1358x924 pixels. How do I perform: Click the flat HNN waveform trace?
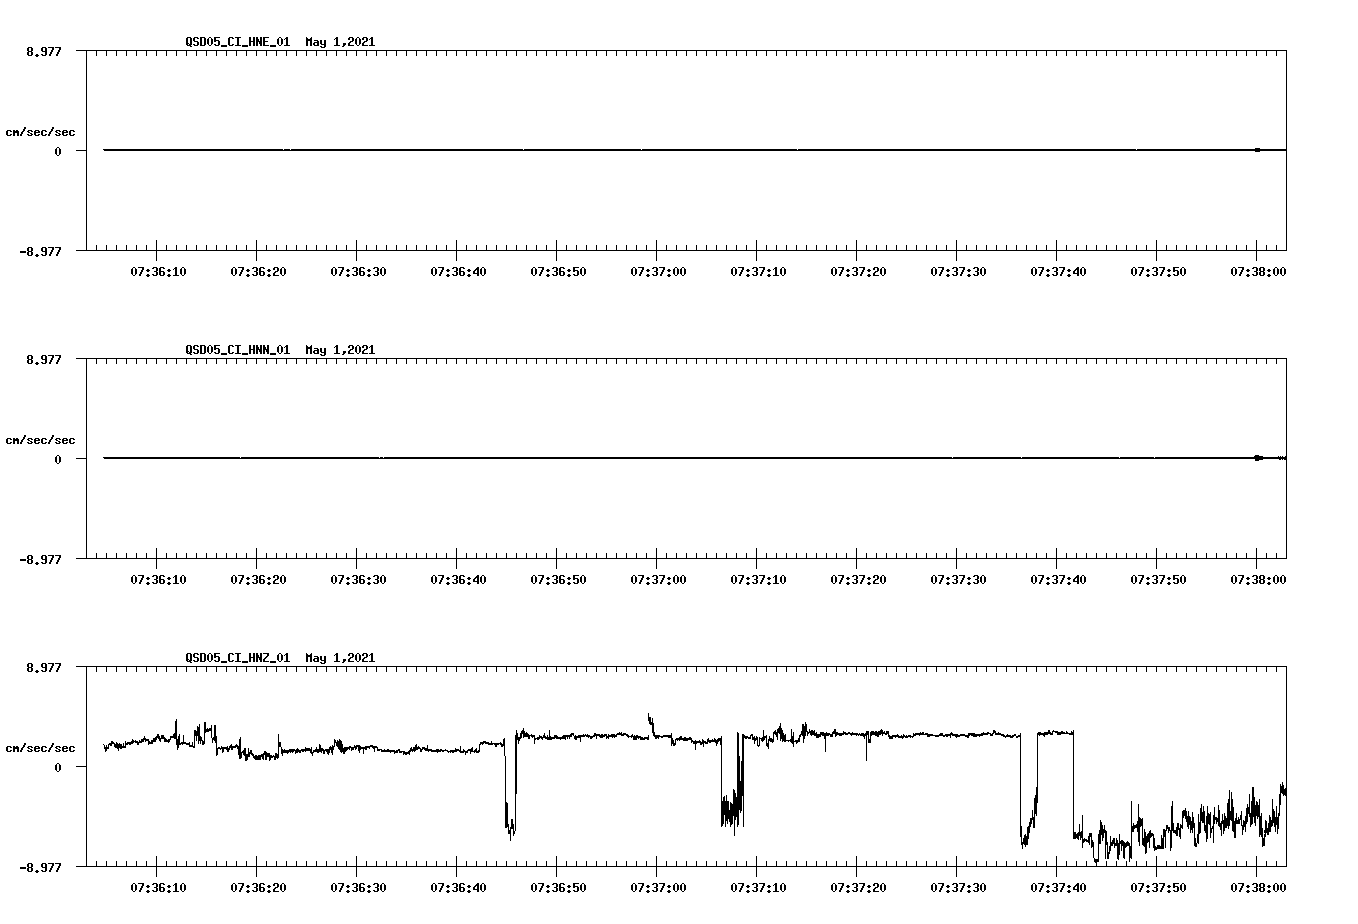tap(600, 458)
